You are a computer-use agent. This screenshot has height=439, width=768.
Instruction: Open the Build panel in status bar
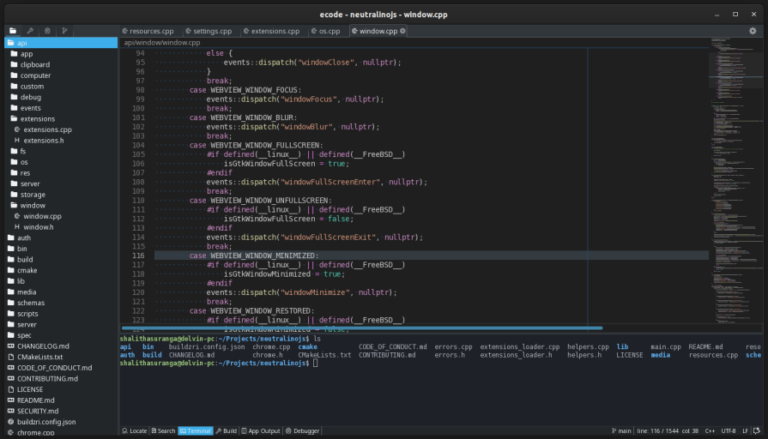226,431
